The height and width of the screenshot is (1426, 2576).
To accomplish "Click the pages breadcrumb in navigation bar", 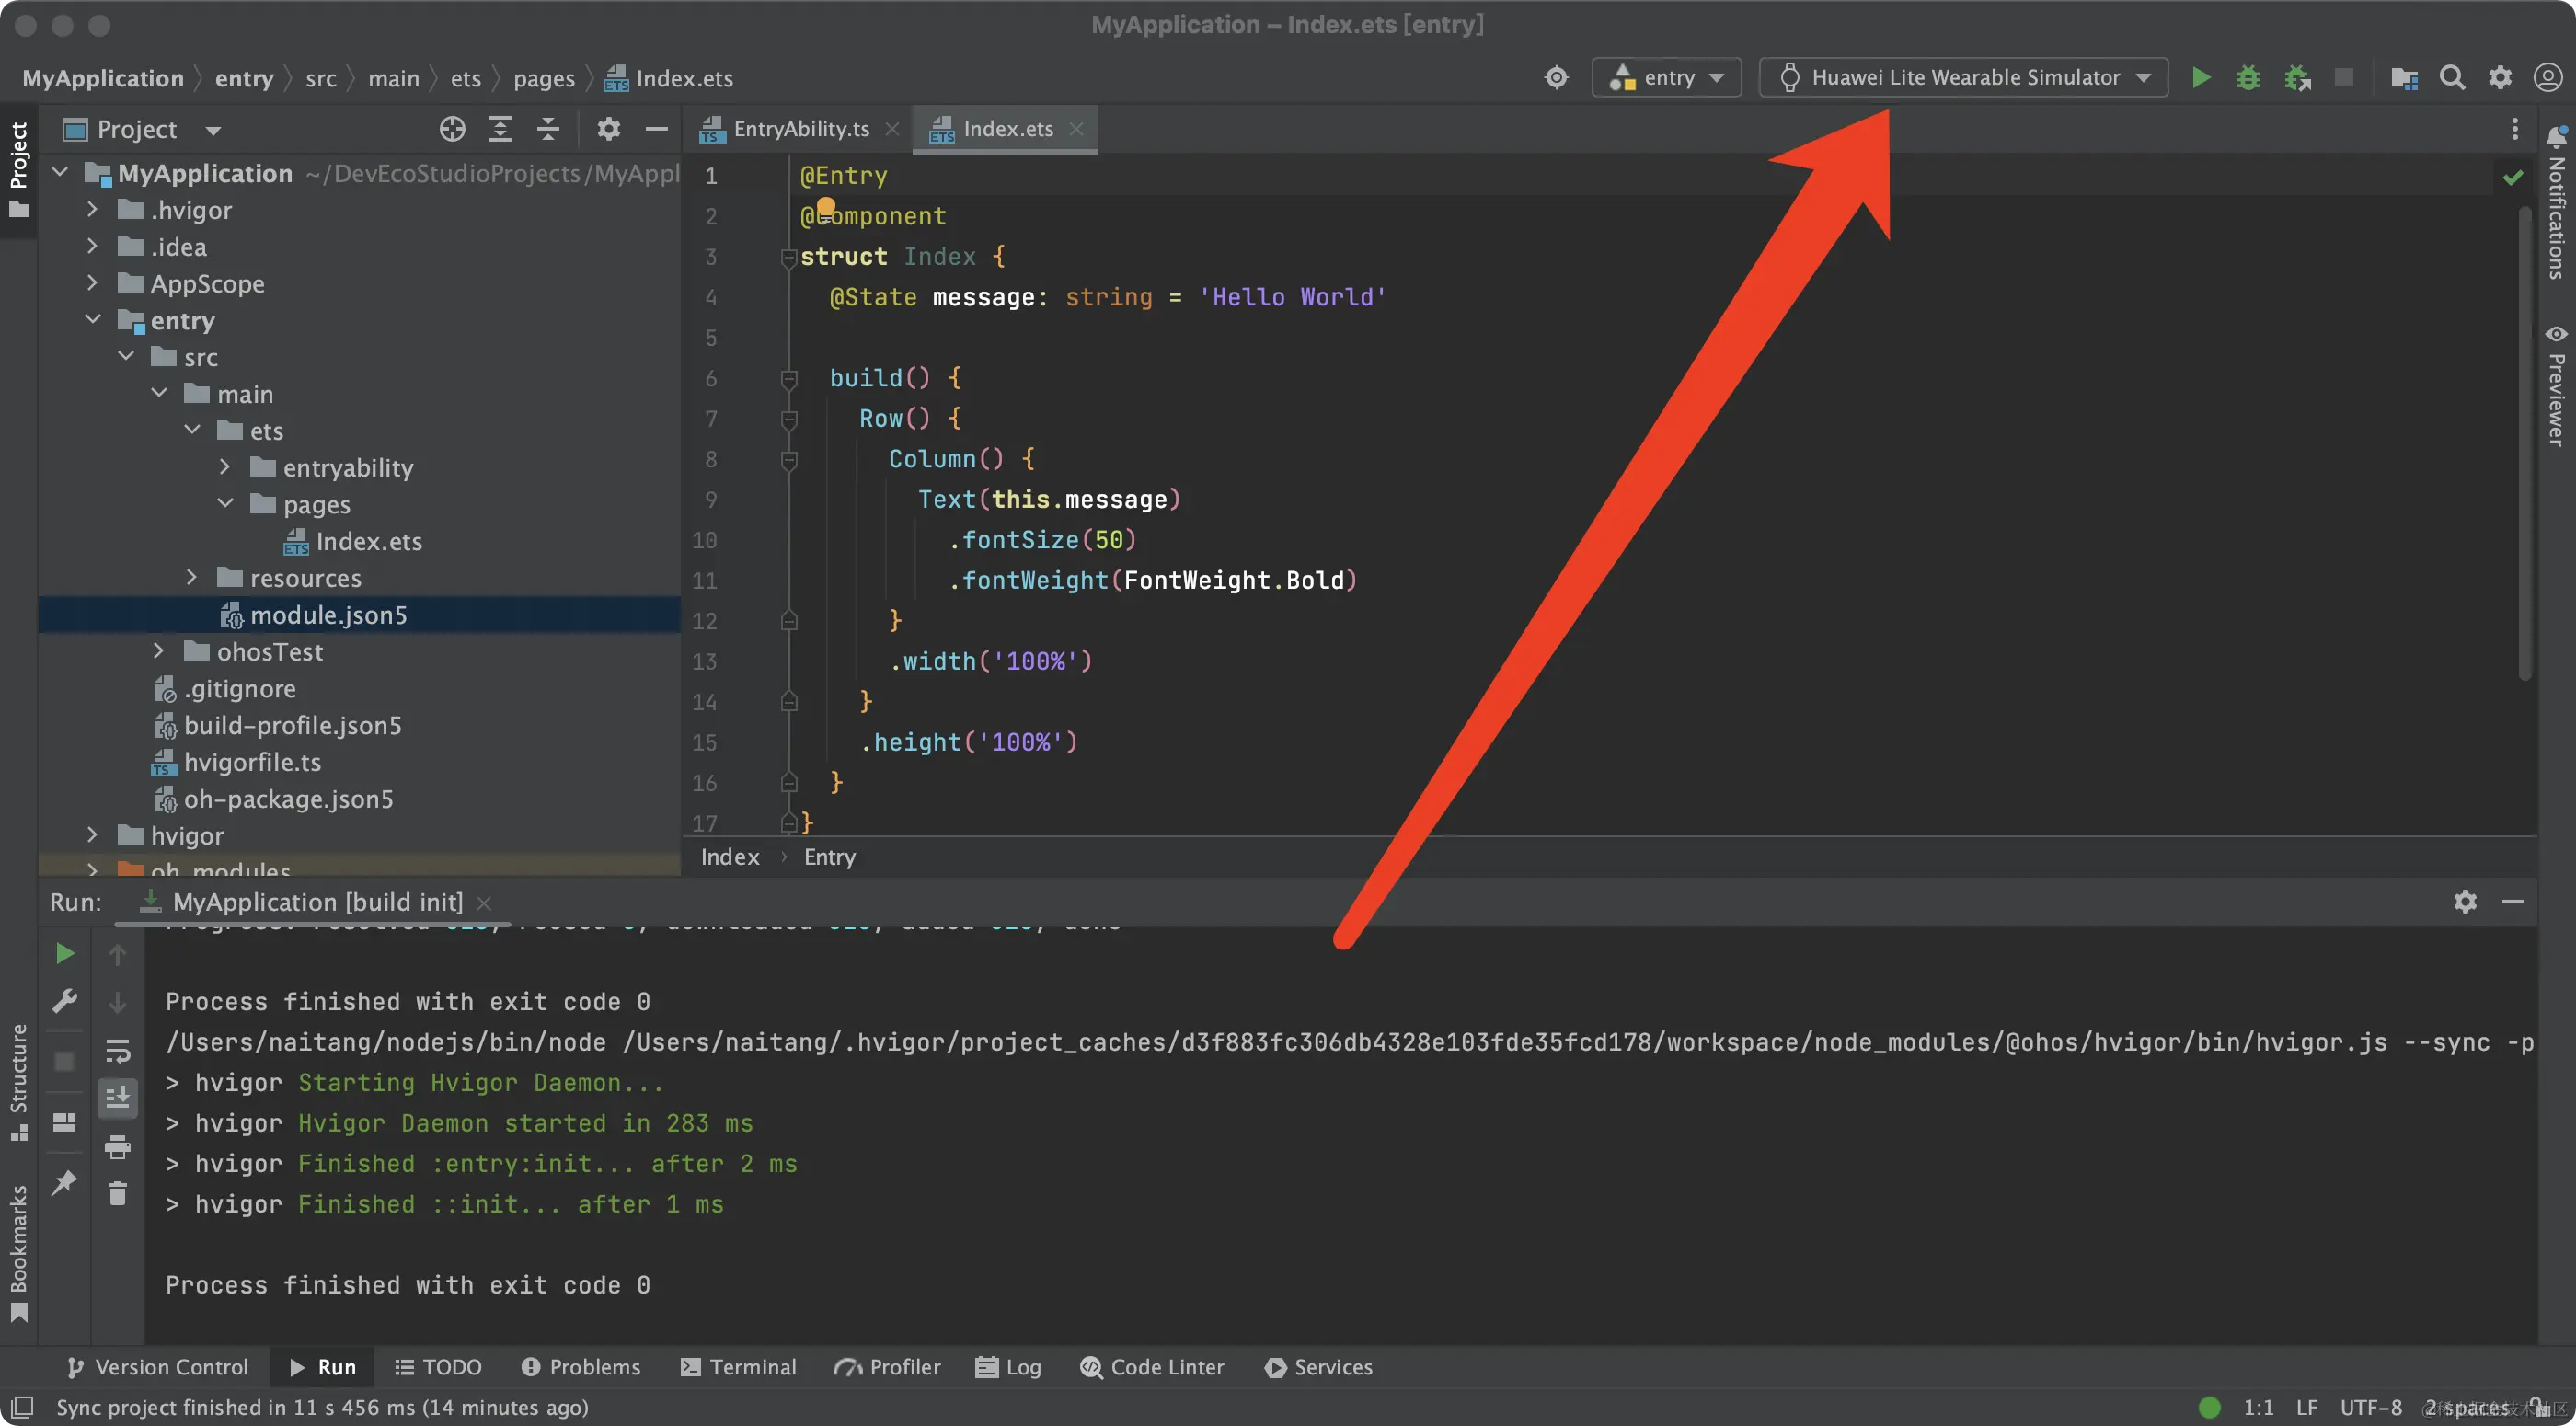I will (544, 78).
